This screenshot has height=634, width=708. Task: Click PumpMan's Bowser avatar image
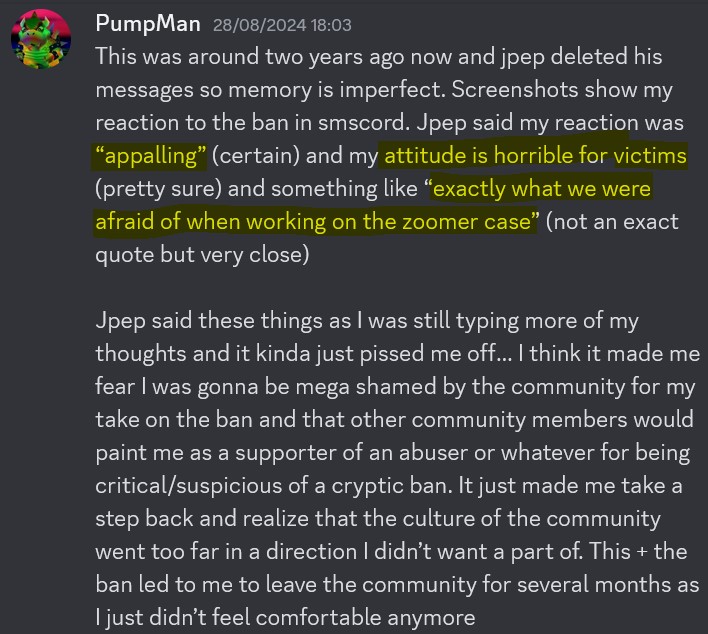[40, 40]
